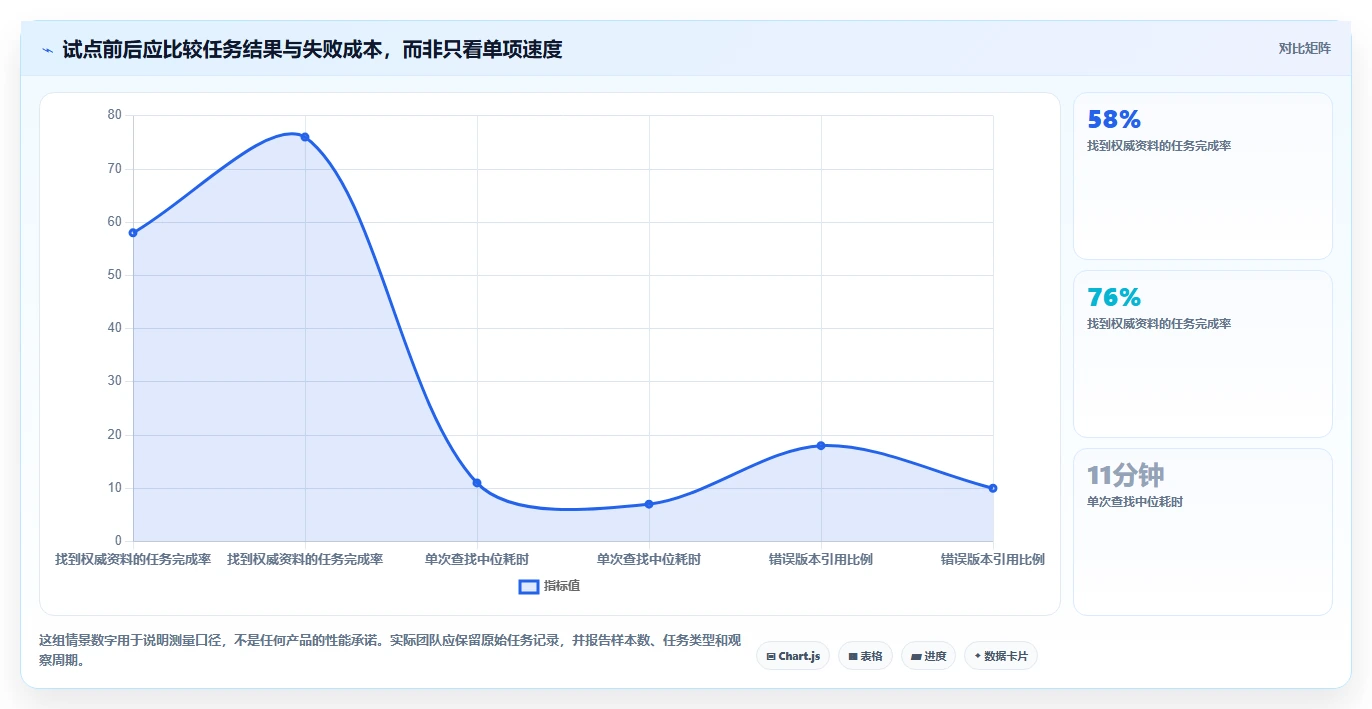Click the chart data point at value 11

pyautogui.click(x=477, y=483)
